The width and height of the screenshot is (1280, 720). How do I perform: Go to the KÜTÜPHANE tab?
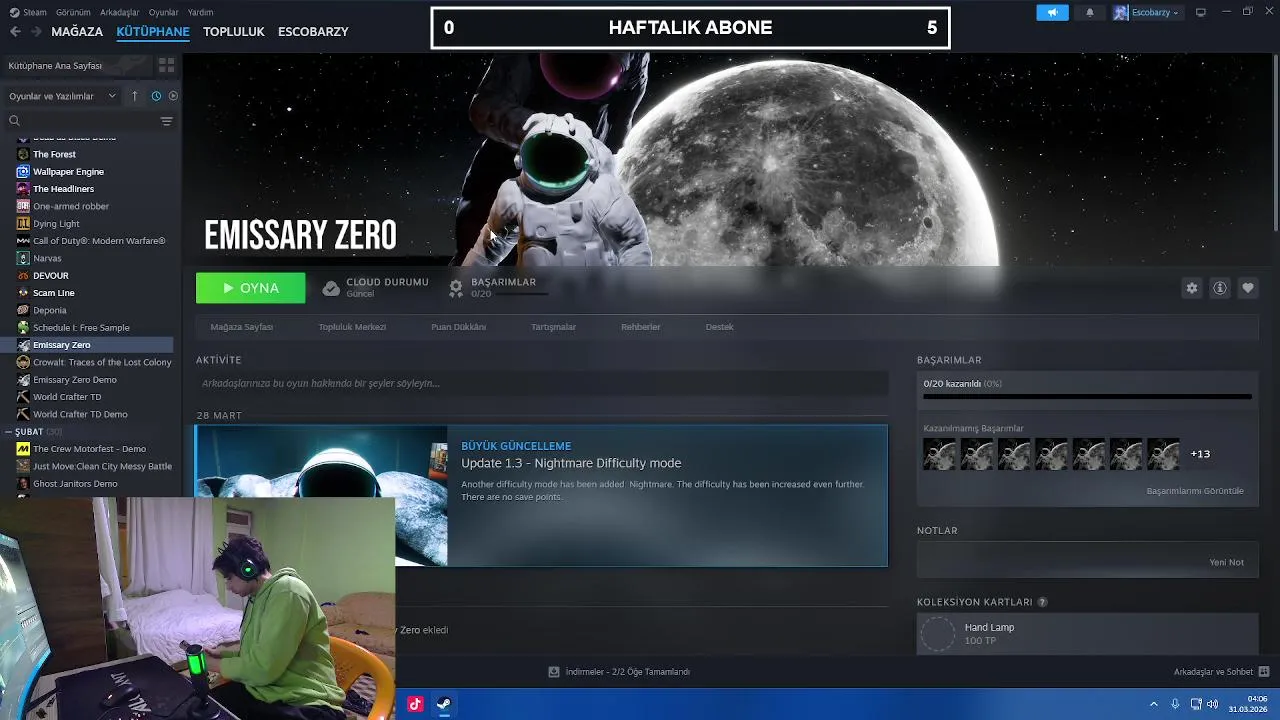pyautogui.click(x=153, y=31)
